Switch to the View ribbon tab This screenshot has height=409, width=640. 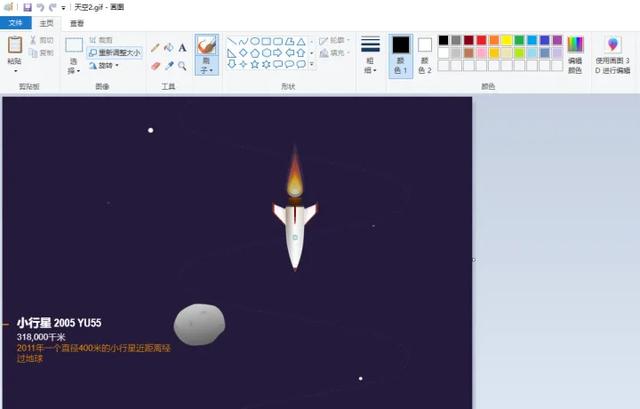(77, 23)
